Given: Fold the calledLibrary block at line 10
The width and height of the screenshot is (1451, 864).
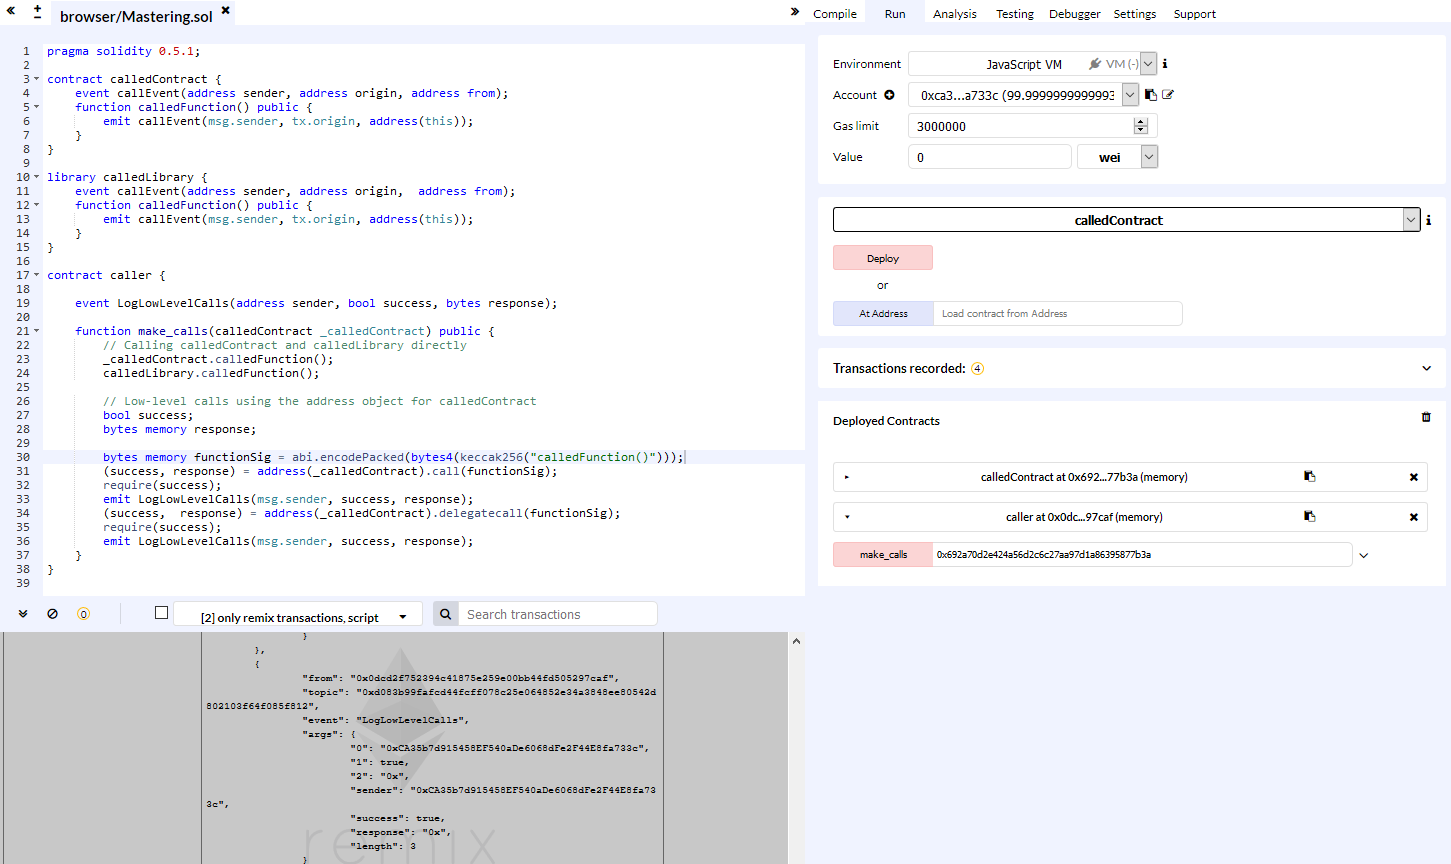Looking at the screenshot, I should [37, 177].
